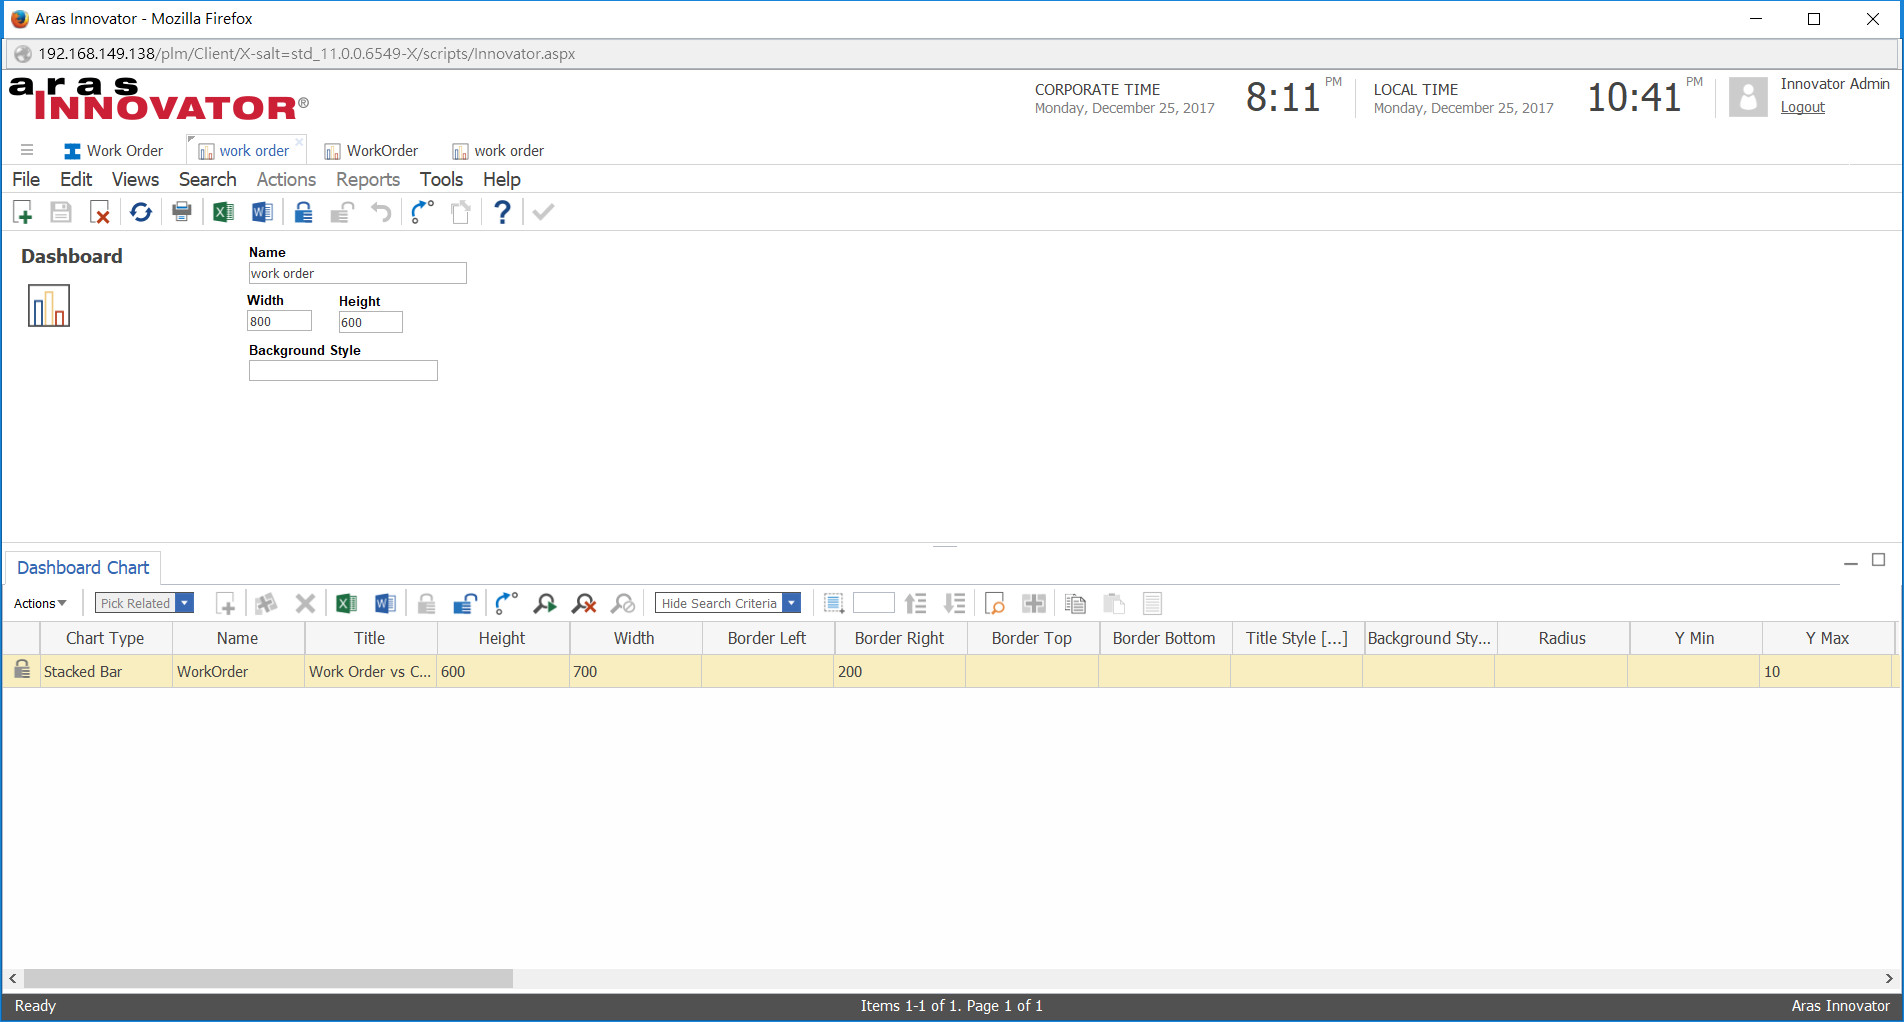
Task: Export to Word from main toolbar
Action: [x=262, y=212]
